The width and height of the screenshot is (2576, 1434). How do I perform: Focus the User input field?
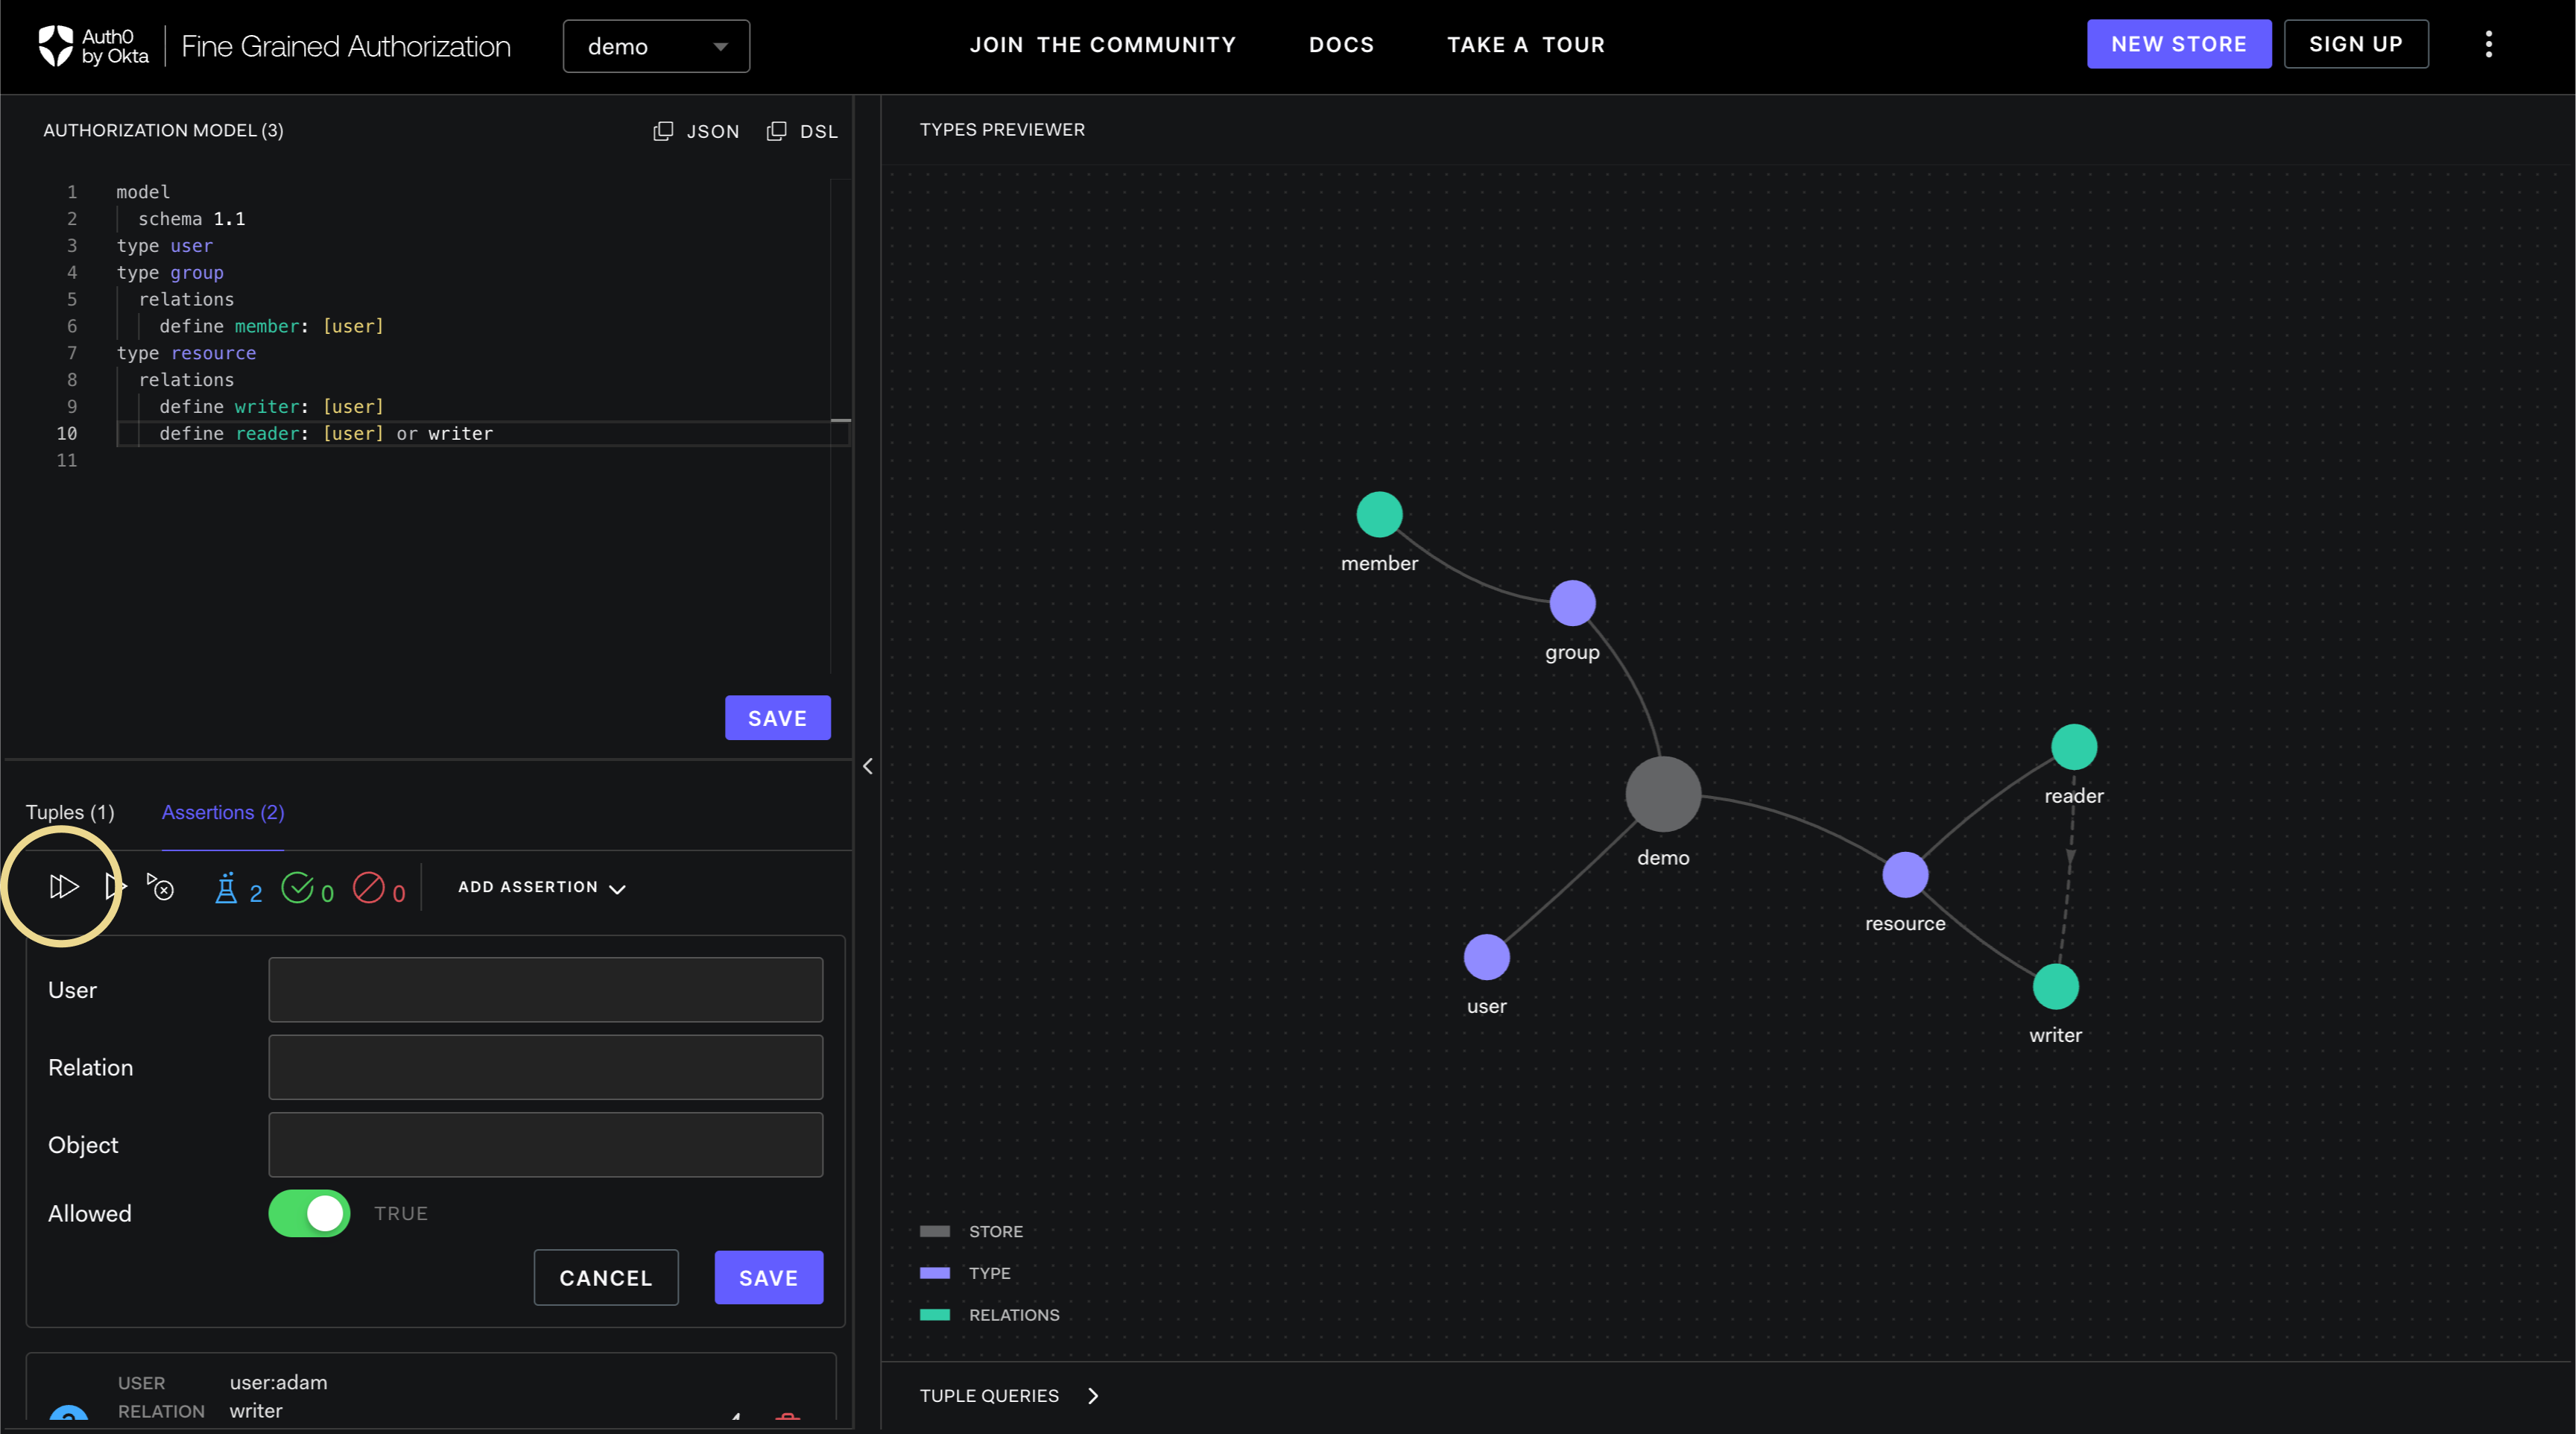(x=545, y=990)
